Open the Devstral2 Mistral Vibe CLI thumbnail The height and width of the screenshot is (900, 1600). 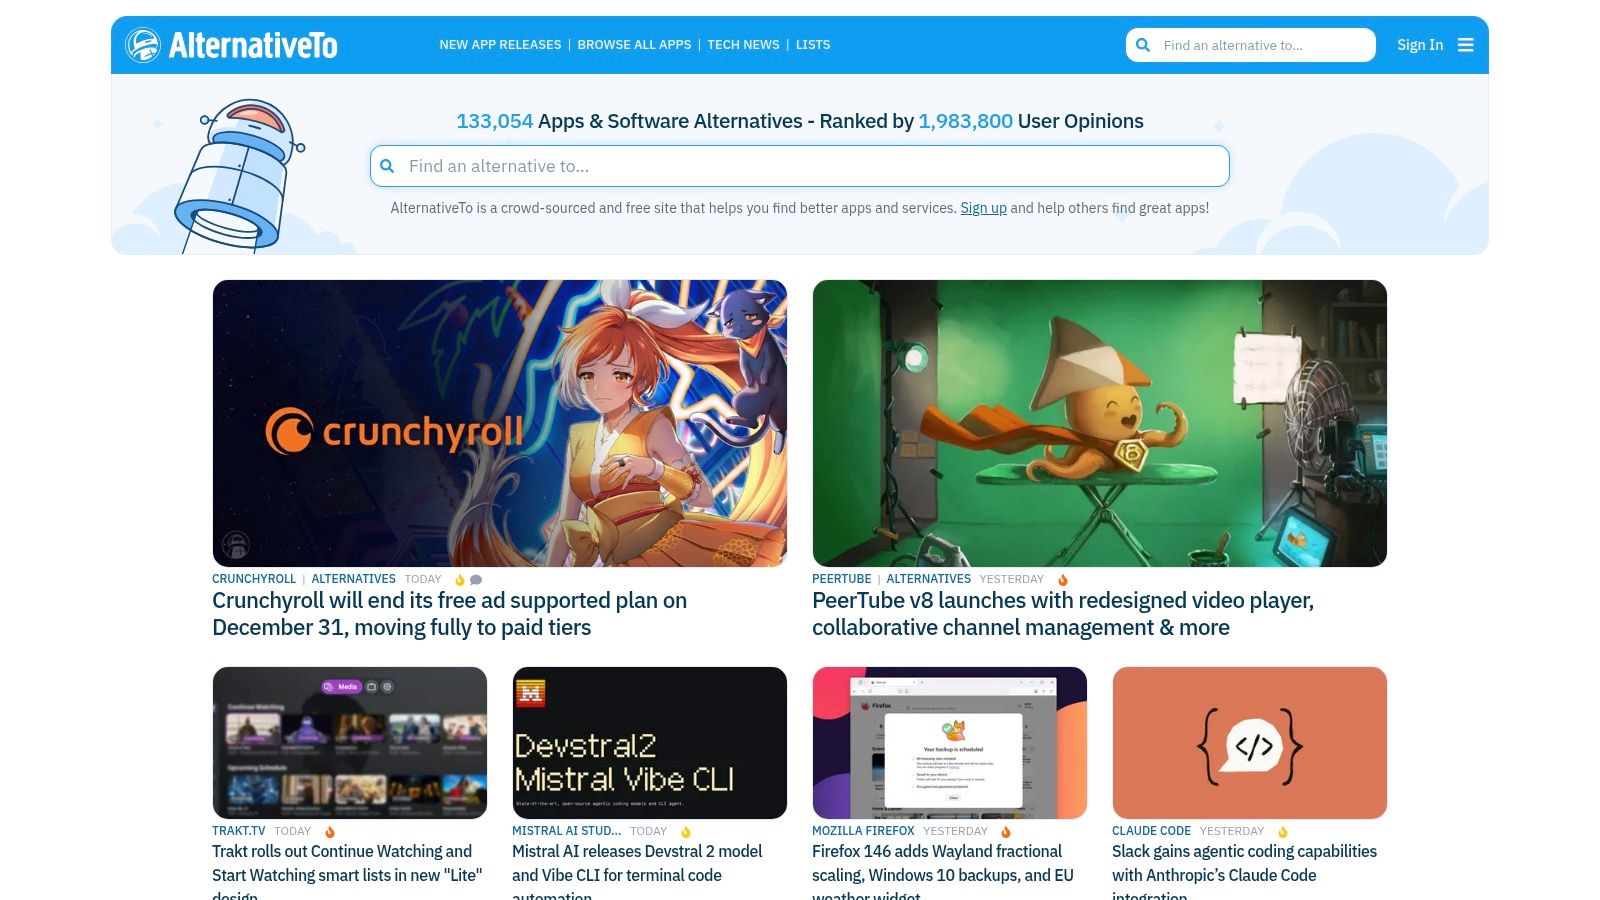[650, 743]
